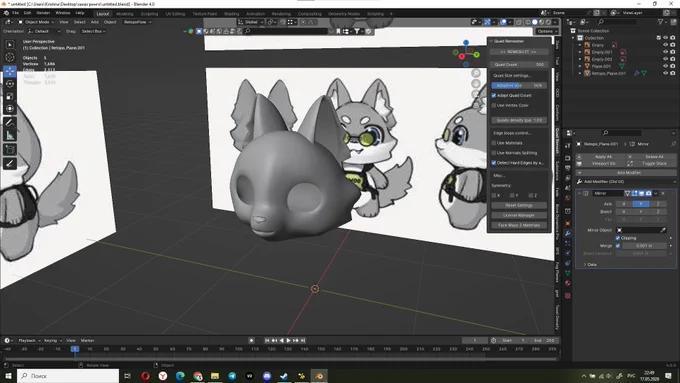The width and height of the screenshot is (680, 383).
Task: Choose the Add Cube tool
Action: click(x=10, y=150)
